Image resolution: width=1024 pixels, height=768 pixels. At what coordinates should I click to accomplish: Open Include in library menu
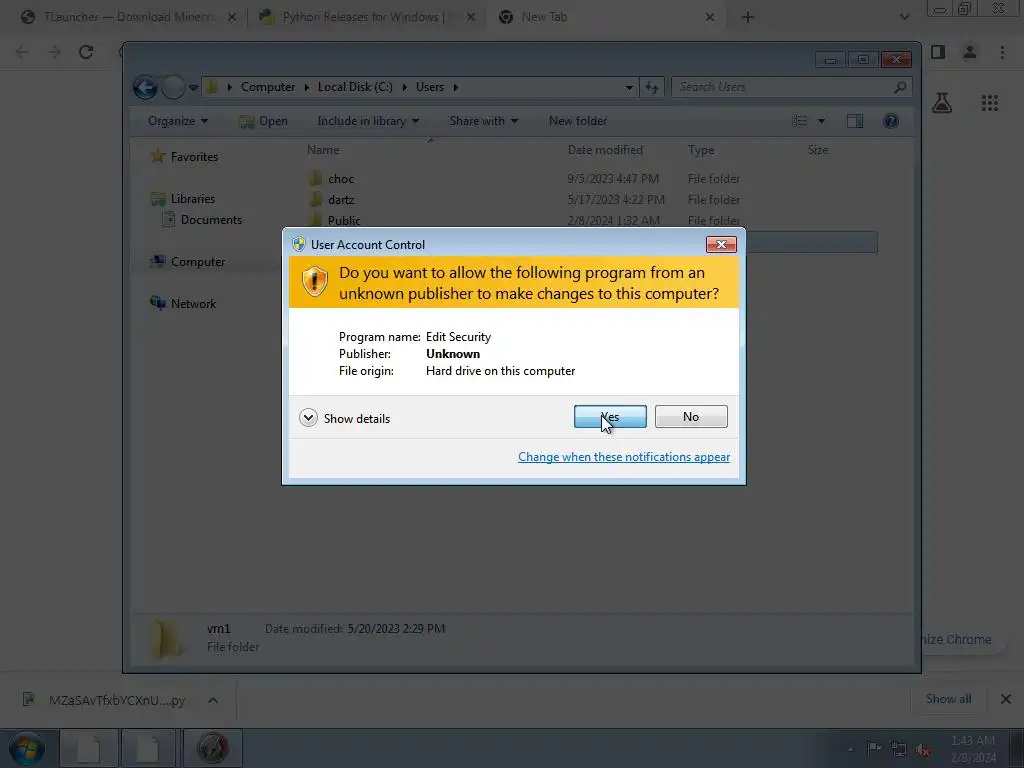[368, 121]
